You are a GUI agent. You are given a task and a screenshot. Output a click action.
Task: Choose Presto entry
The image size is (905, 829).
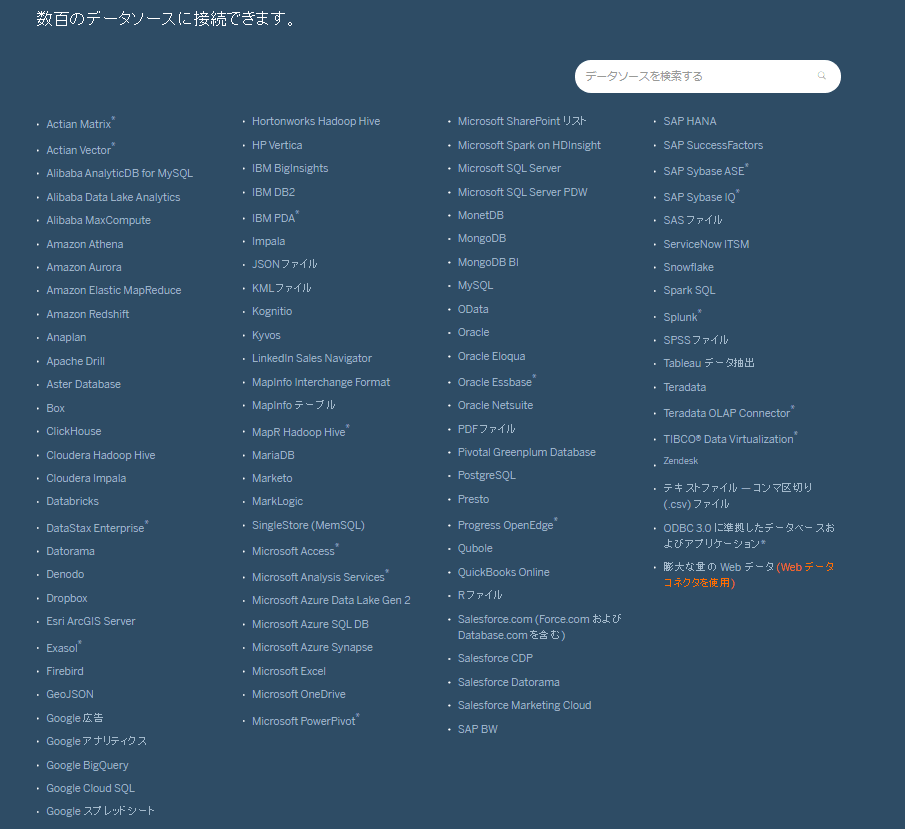coord(473,499)
